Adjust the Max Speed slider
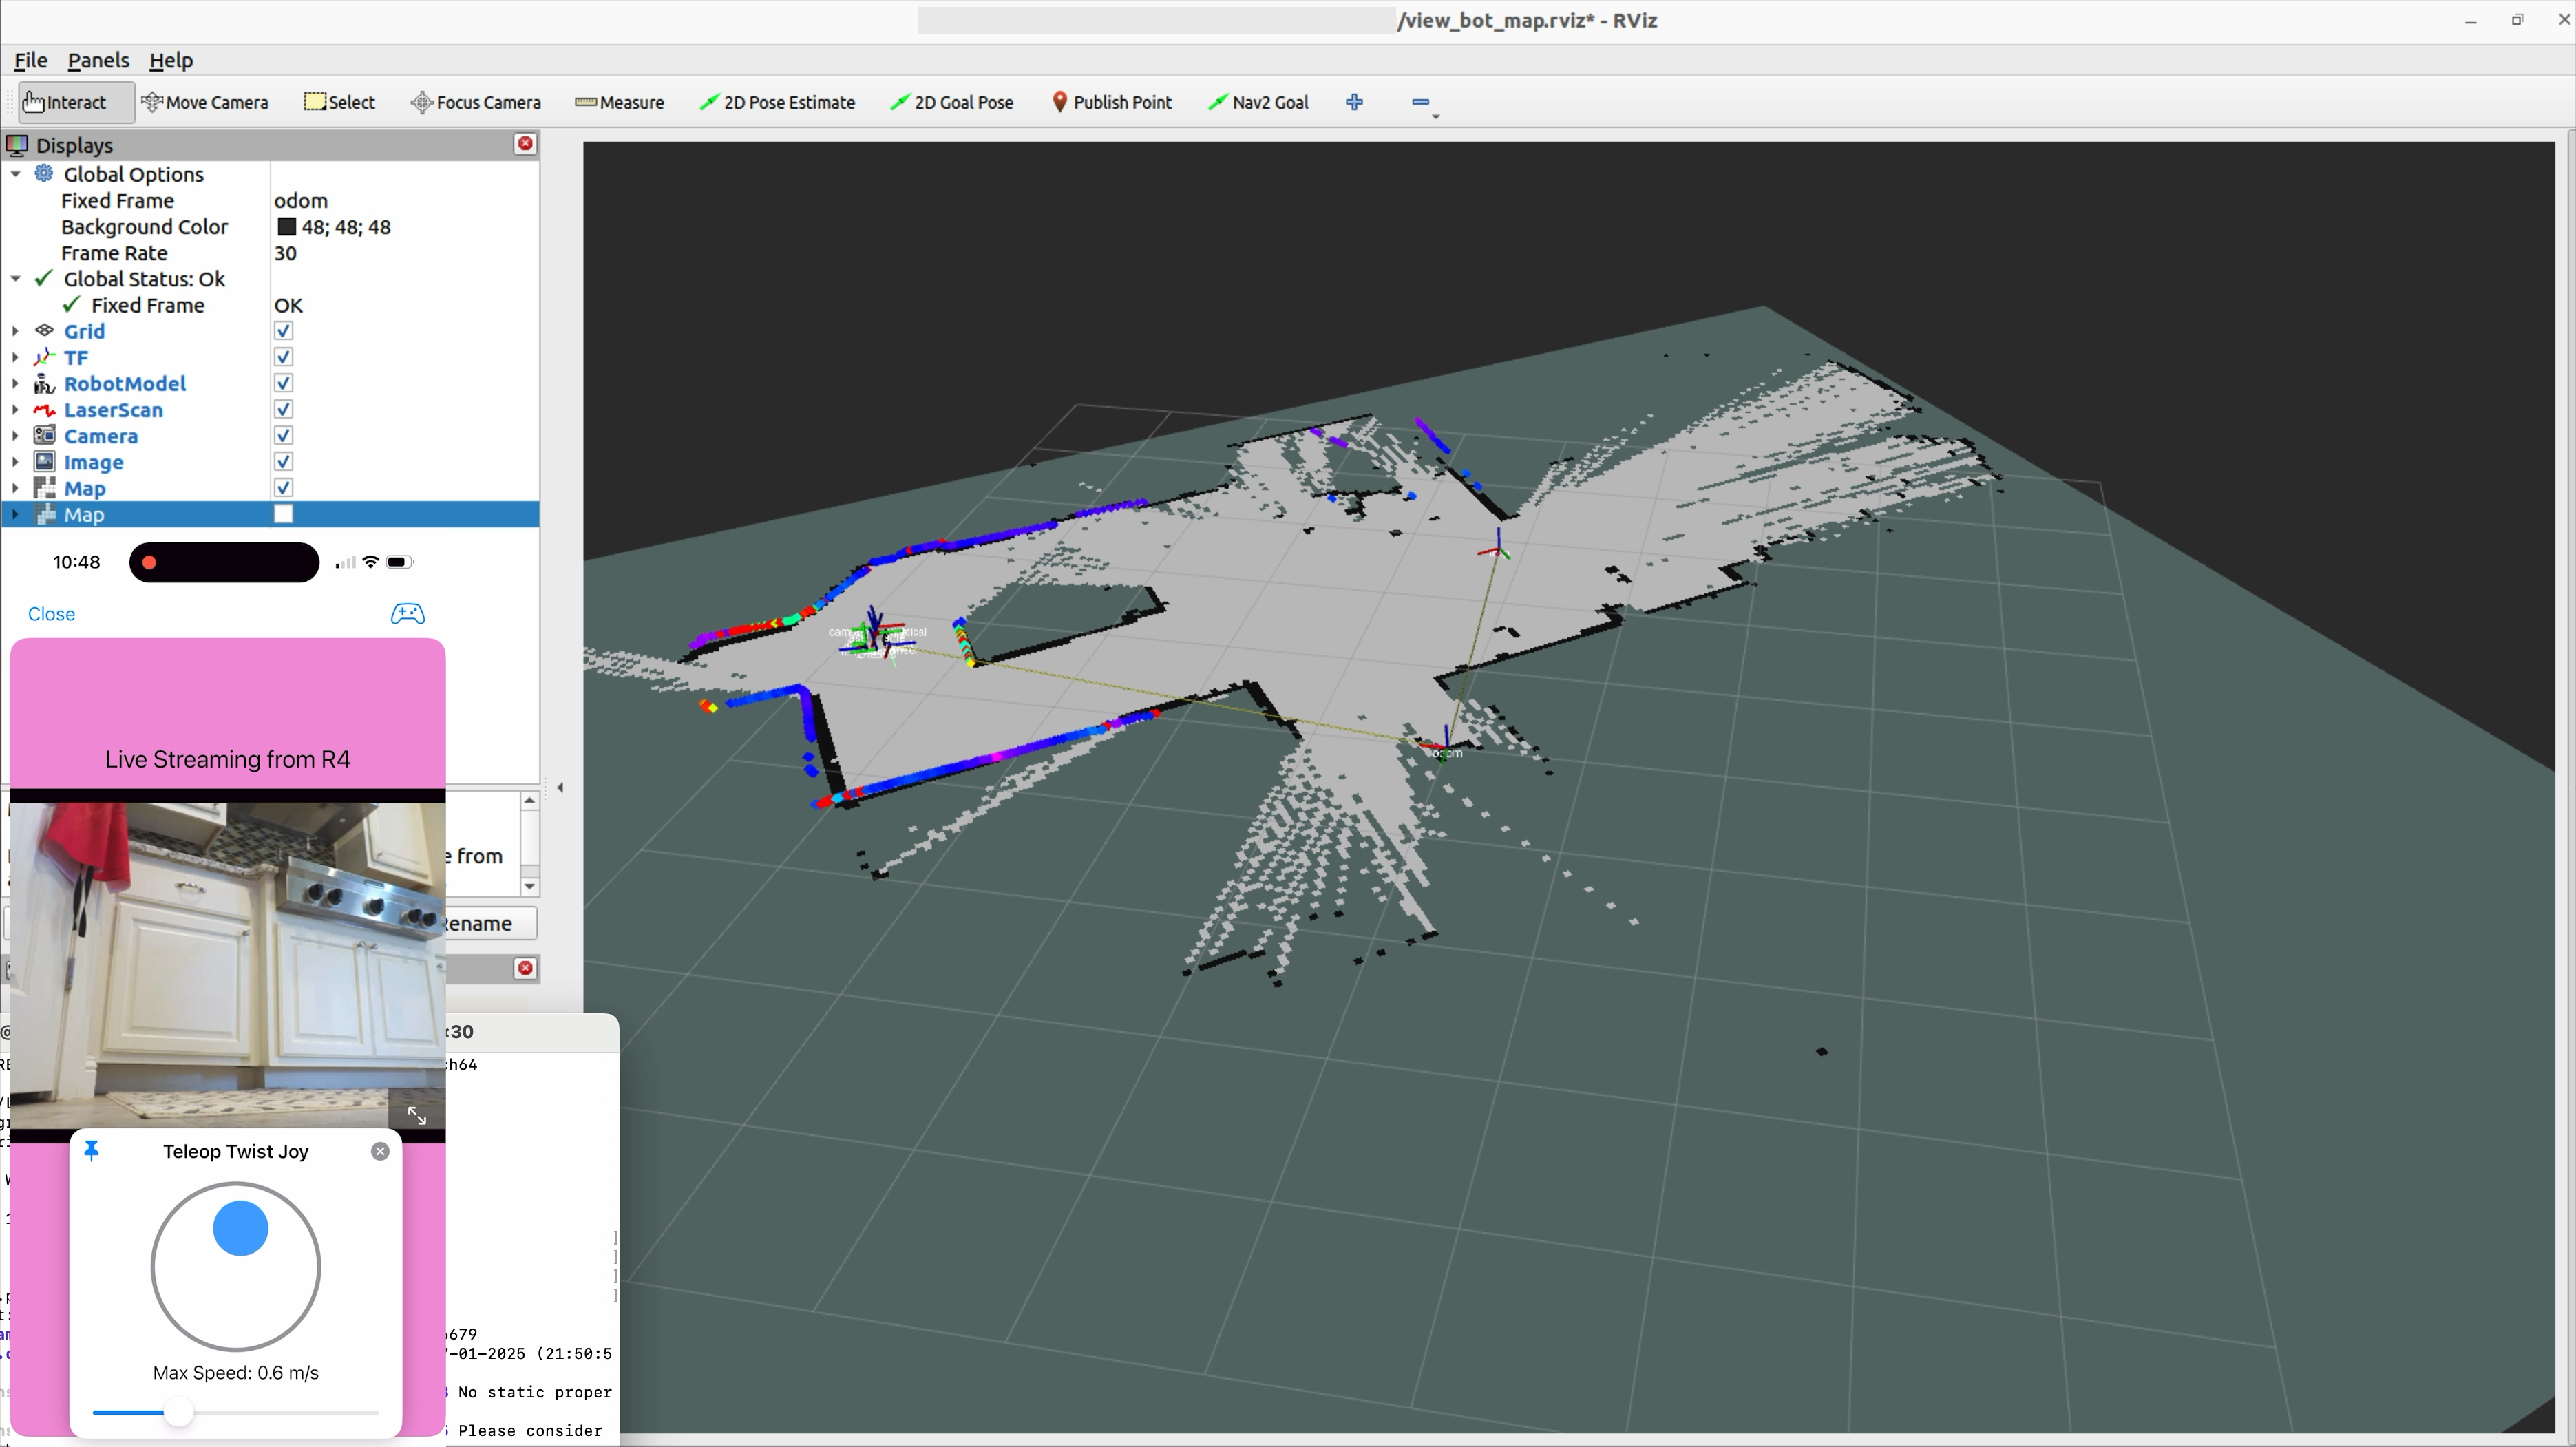This screenshot has height=1447, width=2576. (x=180, y=1412)
